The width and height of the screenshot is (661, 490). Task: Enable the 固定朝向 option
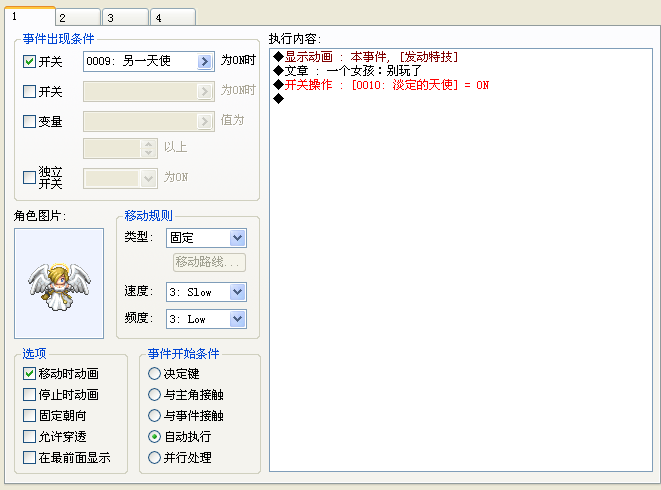coord(29,415)
